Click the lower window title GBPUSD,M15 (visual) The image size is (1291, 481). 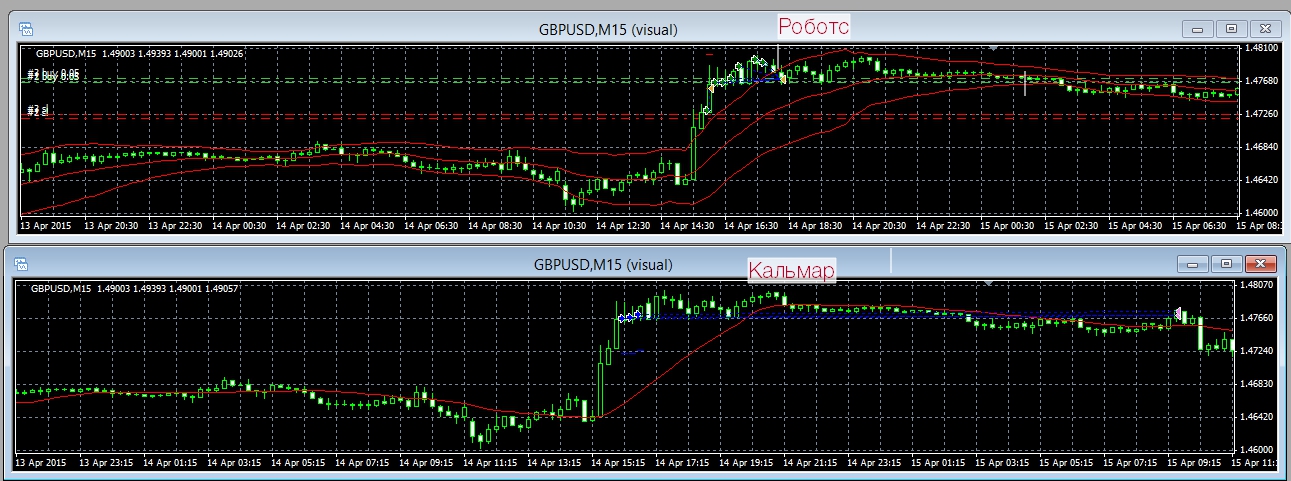click(x=604, y=264)
